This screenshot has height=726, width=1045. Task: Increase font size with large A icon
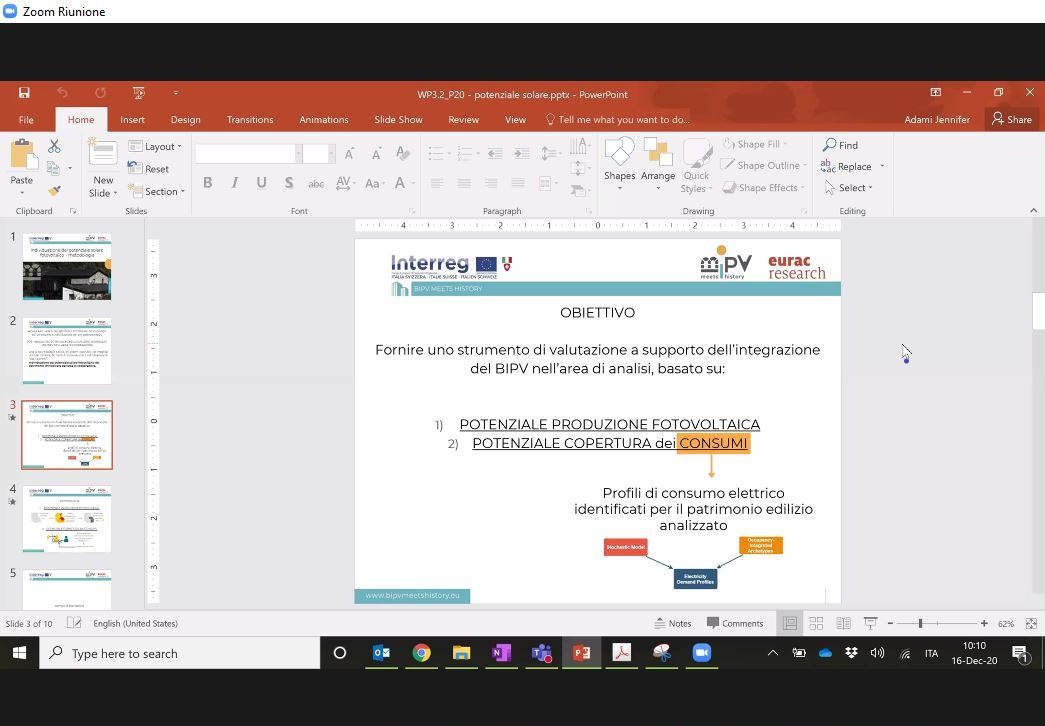tap(349, 154)
